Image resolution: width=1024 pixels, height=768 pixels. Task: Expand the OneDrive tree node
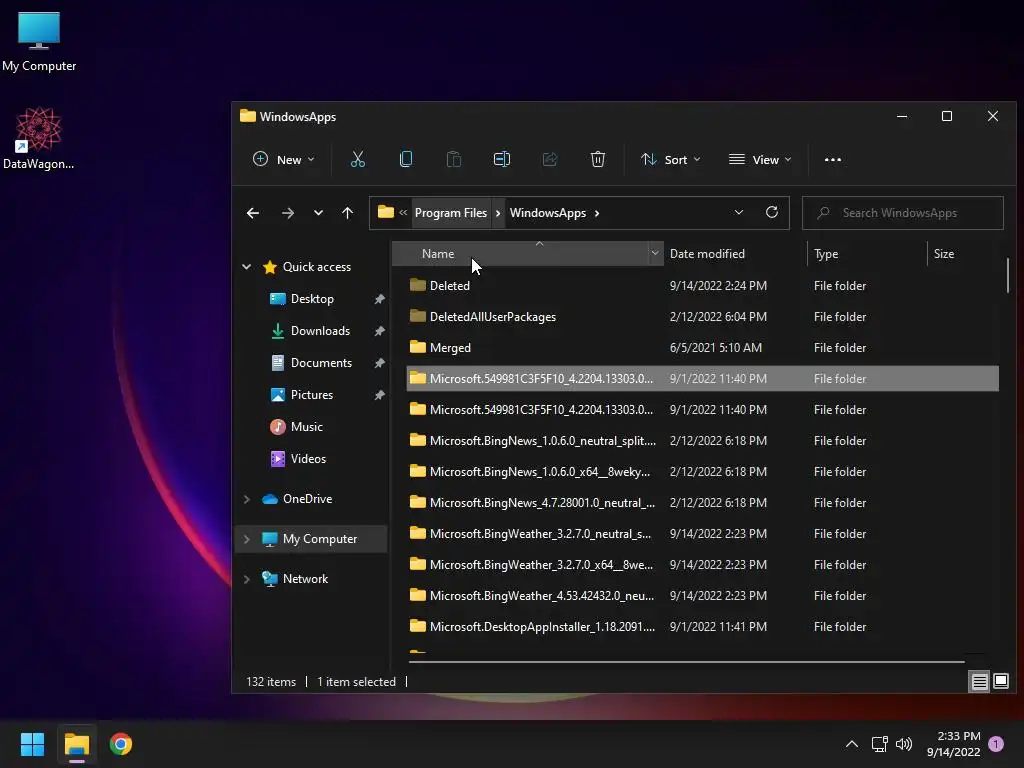(x=247, y=499)
